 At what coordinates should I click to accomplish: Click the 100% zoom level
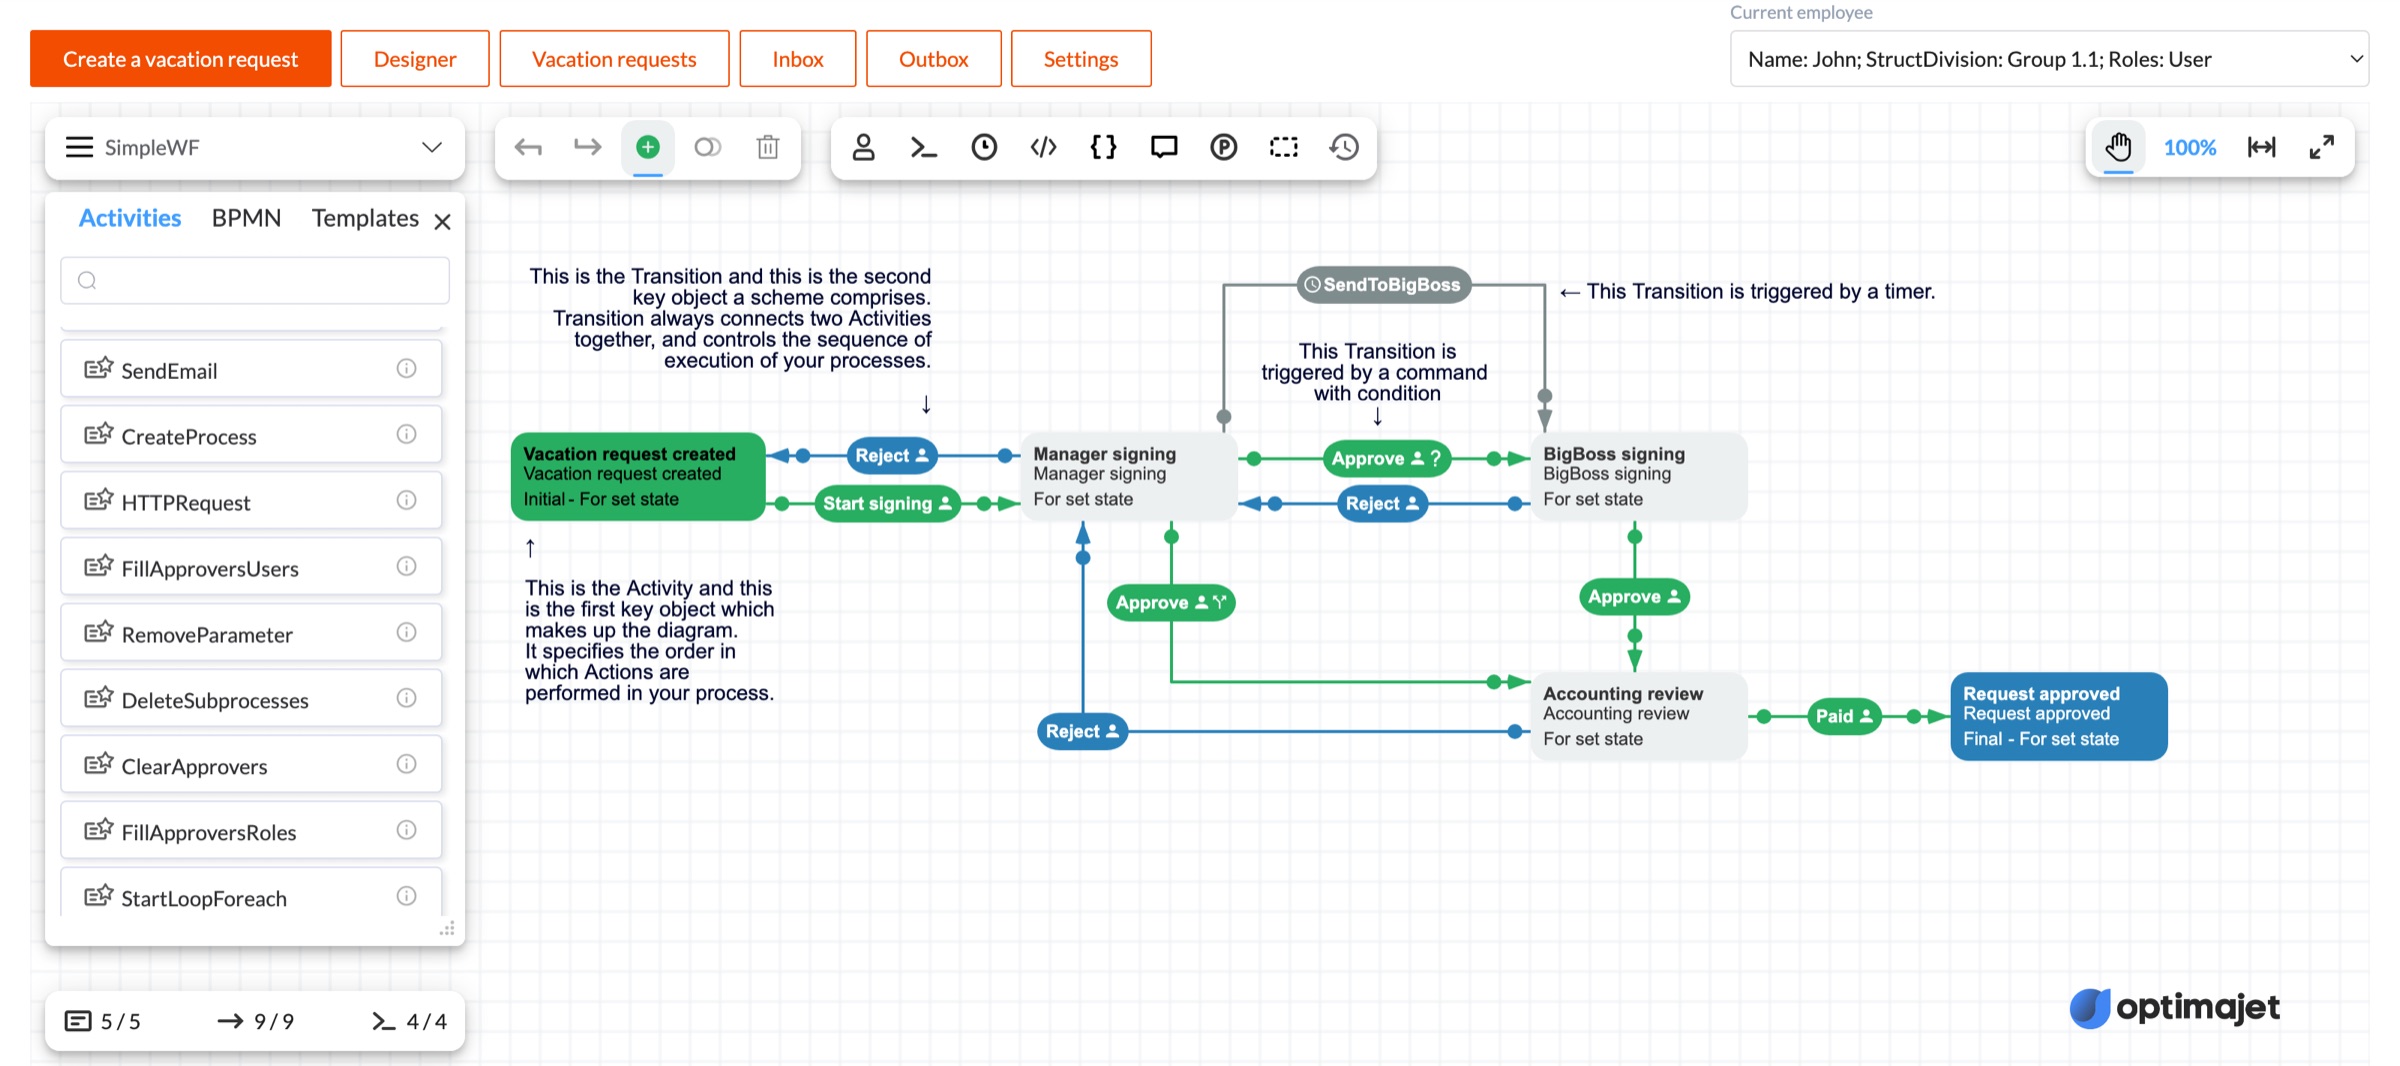[x=2190, y=148]
